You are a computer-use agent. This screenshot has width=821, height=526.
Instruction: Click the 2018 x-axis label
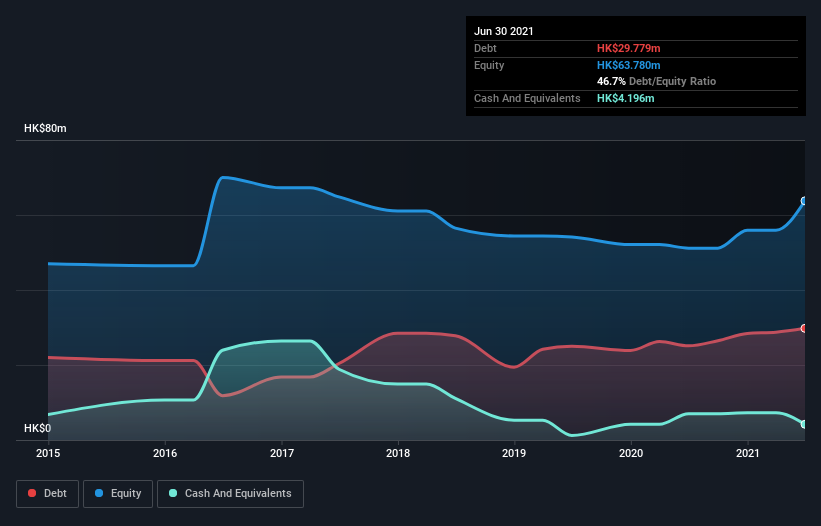pyautogui.click(x=398, y=453)
